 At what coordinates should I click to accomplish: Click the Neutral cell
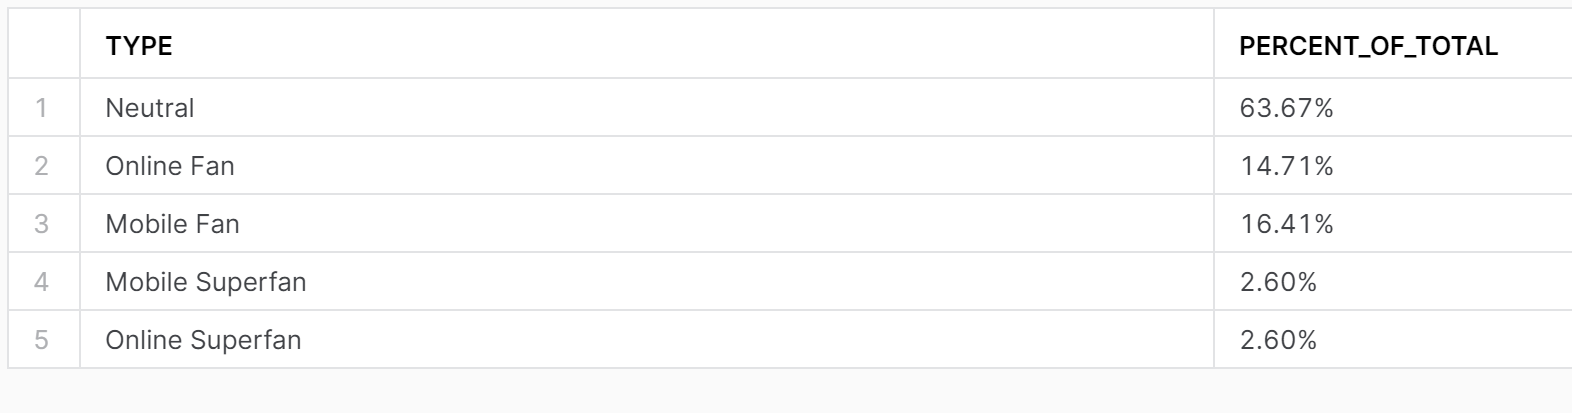tap(150, 108)
